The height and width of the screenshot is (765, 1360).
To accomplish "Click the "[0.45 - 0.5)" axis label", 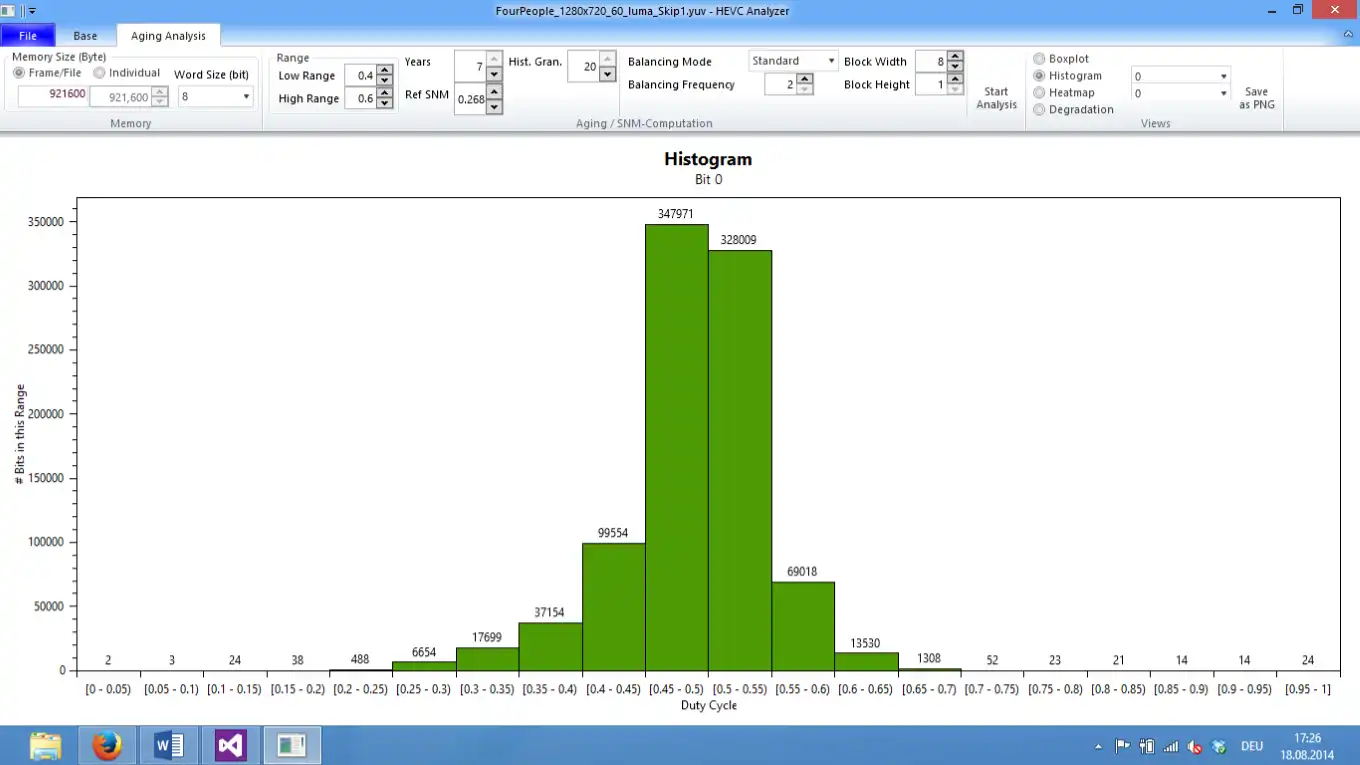I will [677, 689].
